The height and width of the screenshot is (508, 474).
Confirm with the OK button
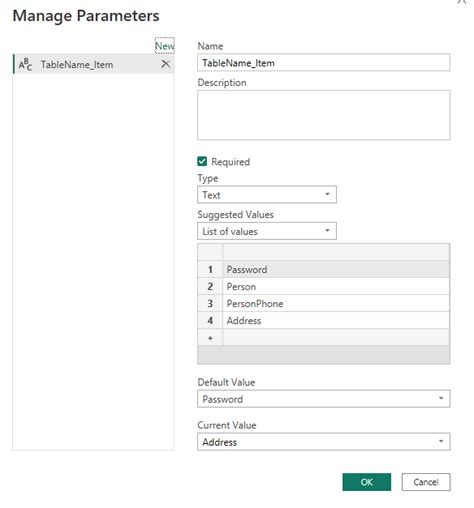coord(366,482)
